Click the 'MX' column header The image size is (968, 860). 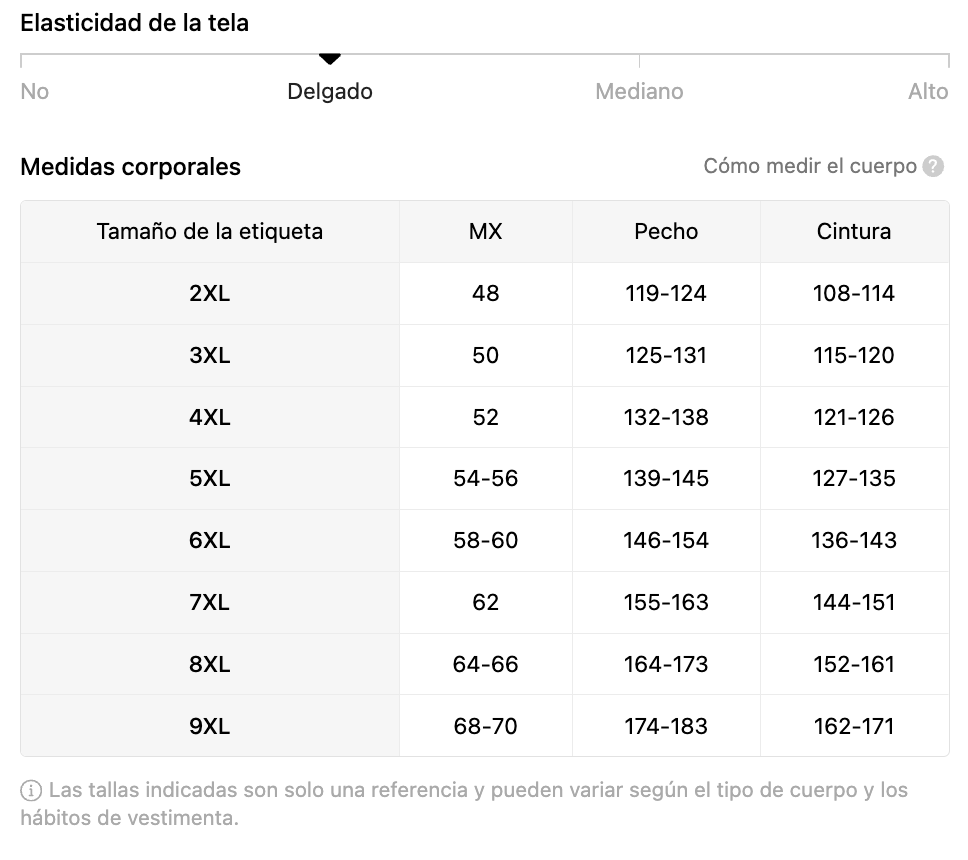tap(486, 232)
